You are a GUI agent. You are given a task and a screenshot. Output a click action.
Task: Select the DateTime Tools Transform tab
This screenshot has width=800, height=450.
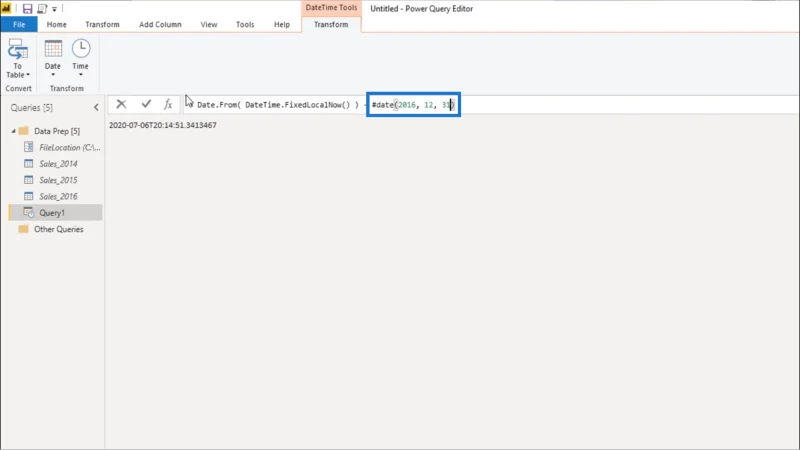331,24
